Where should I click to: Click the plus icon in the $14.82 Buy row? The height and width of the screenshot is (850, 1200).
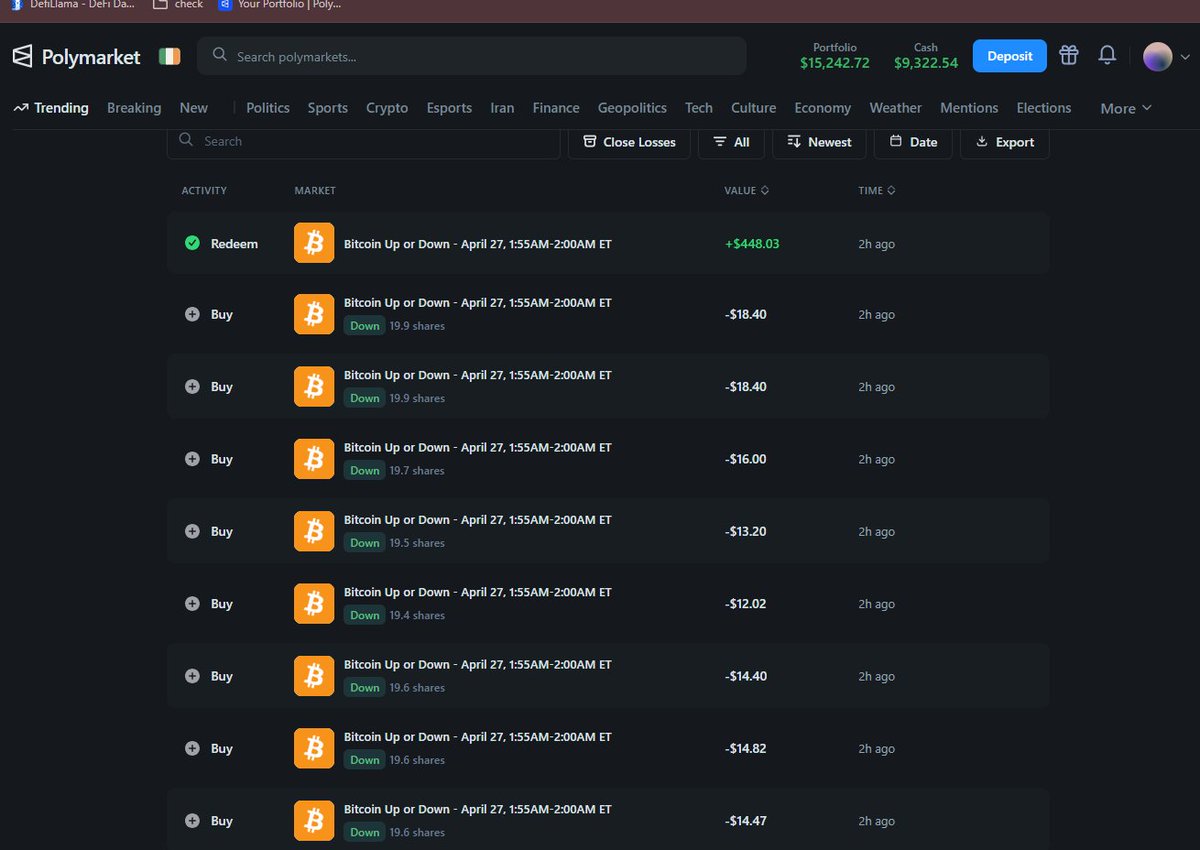tap(192, 748)
